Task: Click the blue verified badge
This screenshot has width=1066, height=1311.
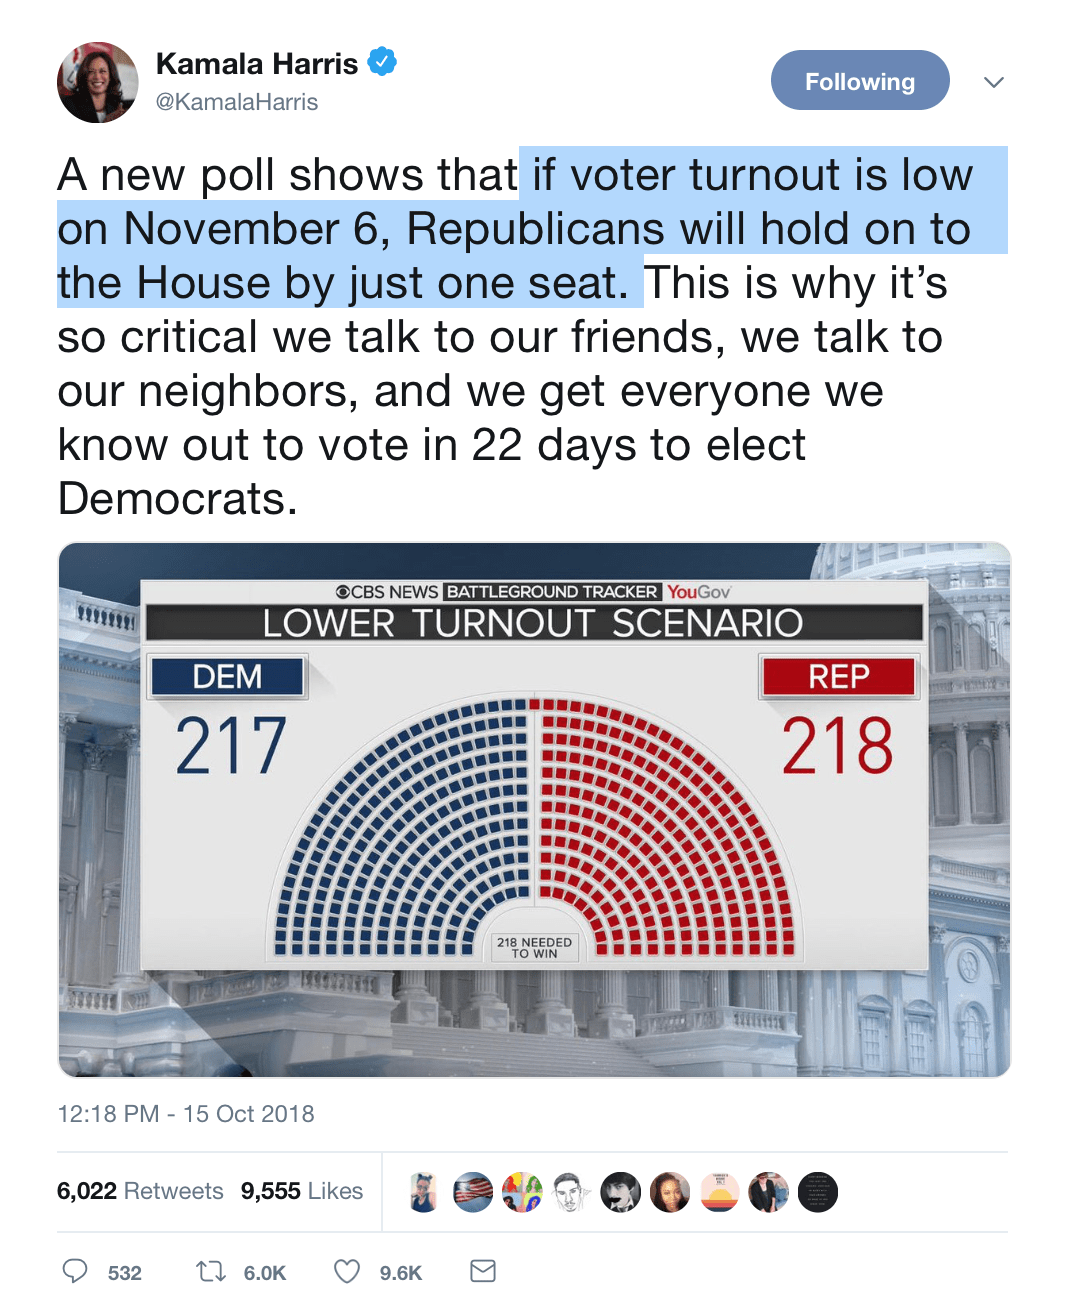Action: click(x=382, y=62)
